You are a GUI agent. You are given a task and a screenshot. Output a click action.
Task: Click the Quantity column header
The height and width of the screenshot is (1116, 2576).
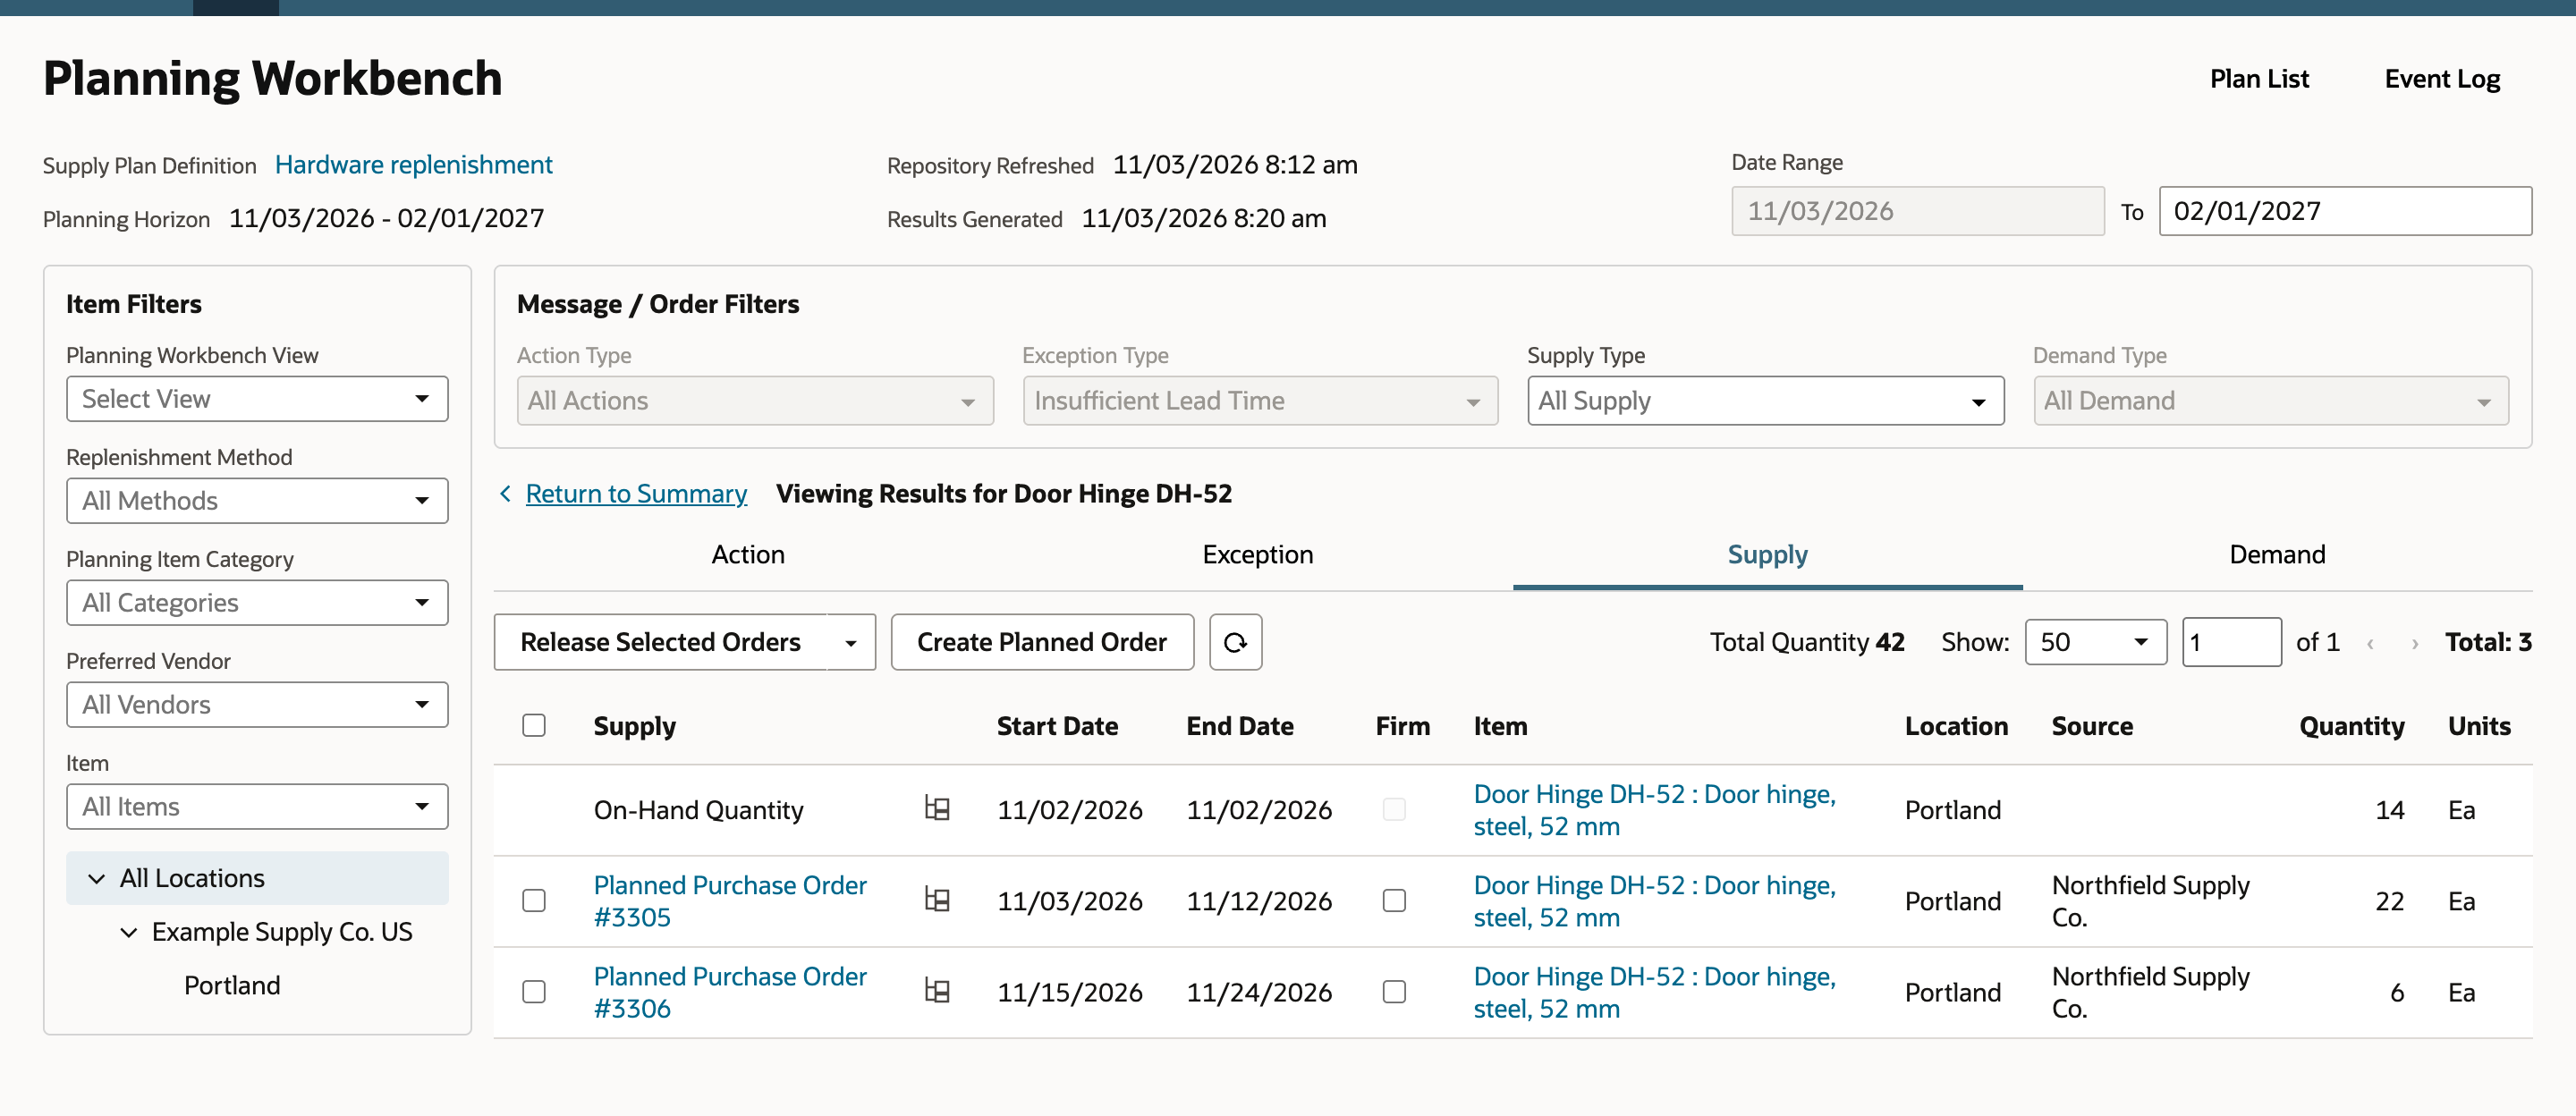[2351, 726]
